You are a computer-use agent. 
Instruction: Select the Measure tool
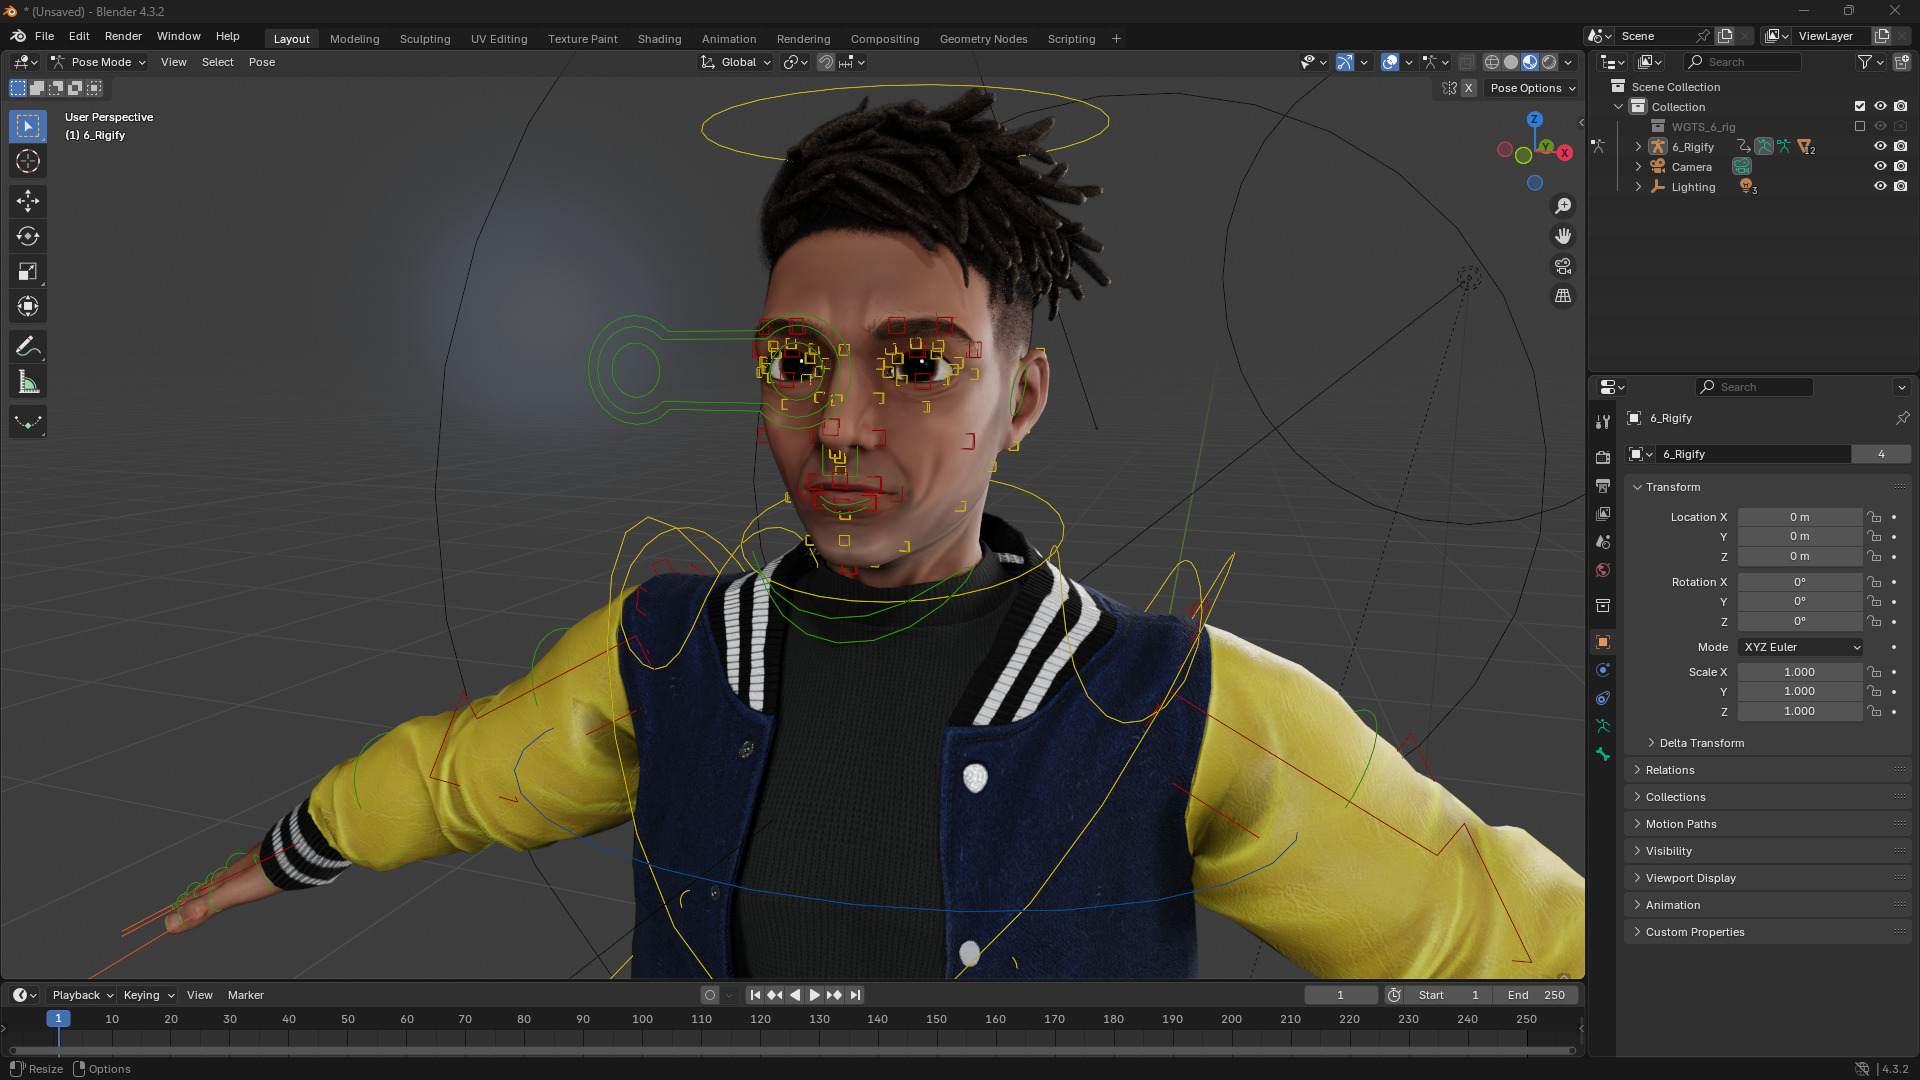[x=28, y=382]
